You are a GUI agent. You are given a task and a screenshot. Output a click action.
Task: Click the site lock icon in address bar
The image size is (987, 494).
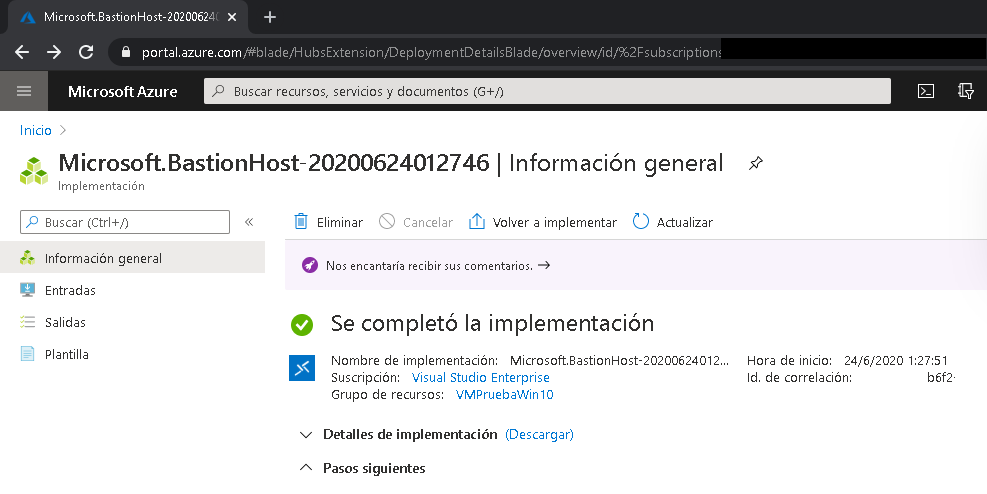click(x=126, y=52)
